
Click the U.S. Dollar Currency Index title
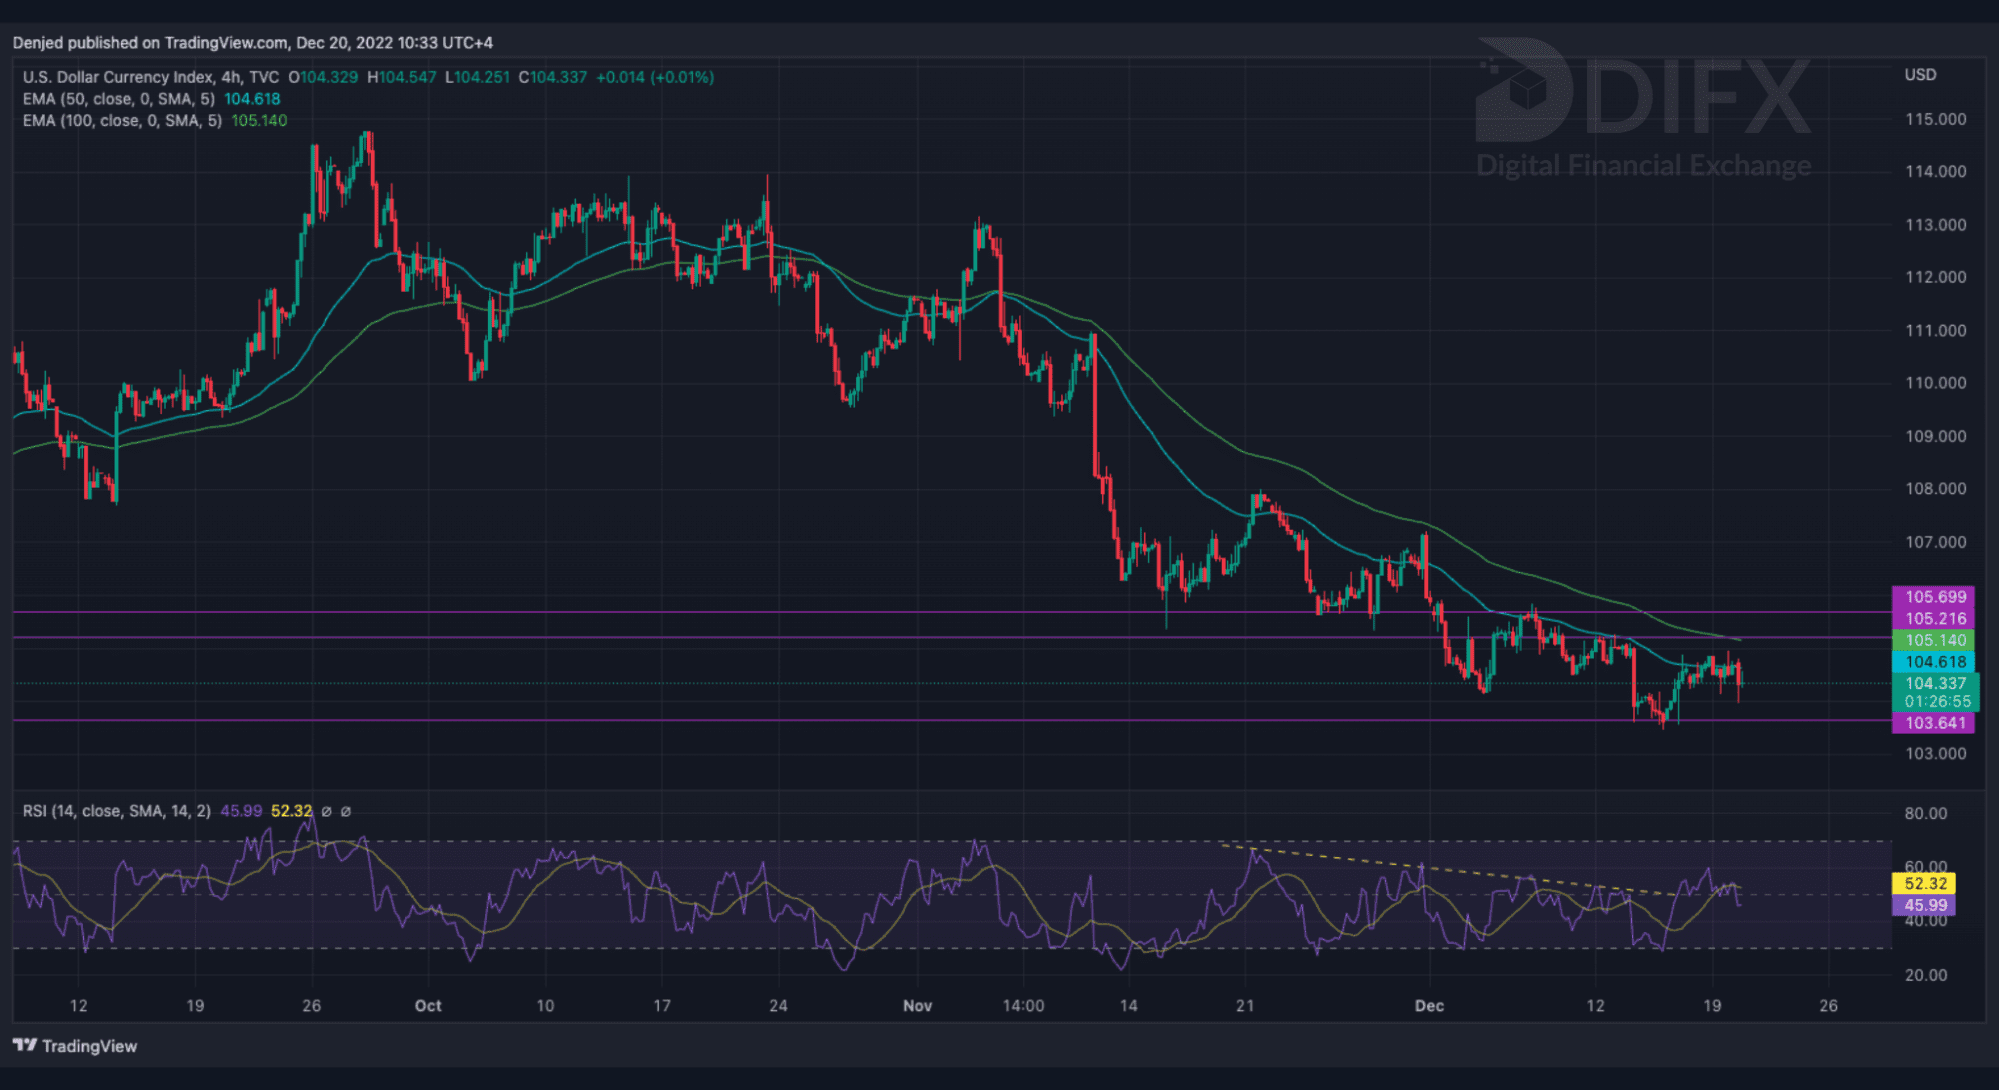(x=150, y=77)
